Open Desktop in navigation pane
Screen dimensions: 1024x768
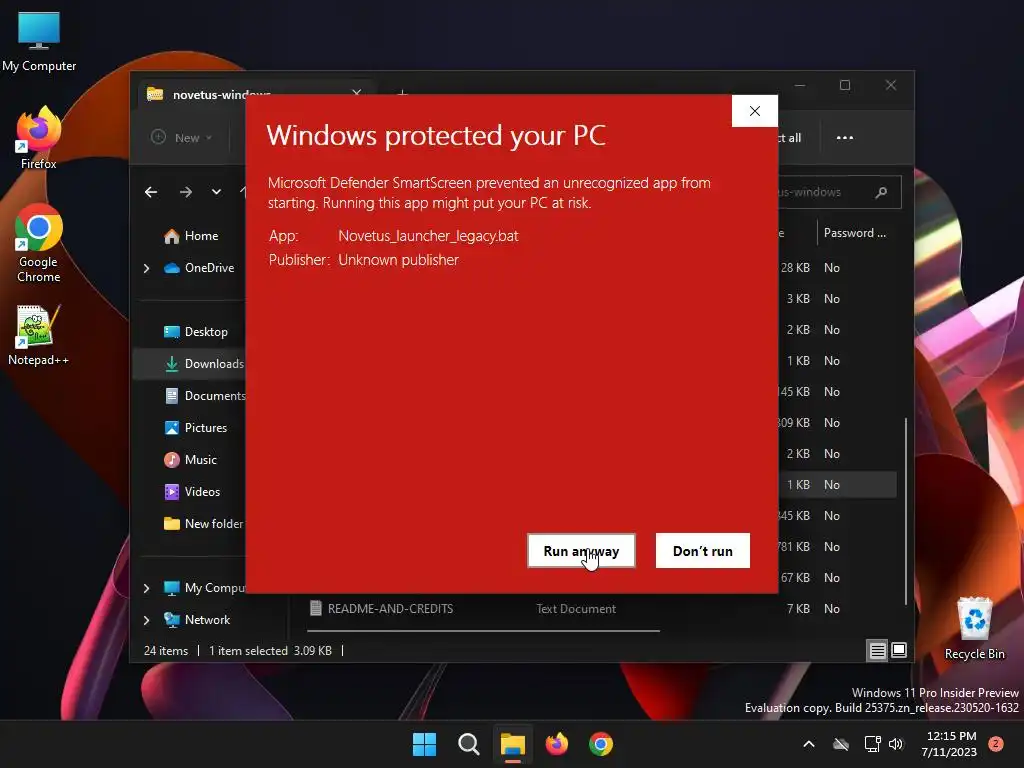point(196,332)
